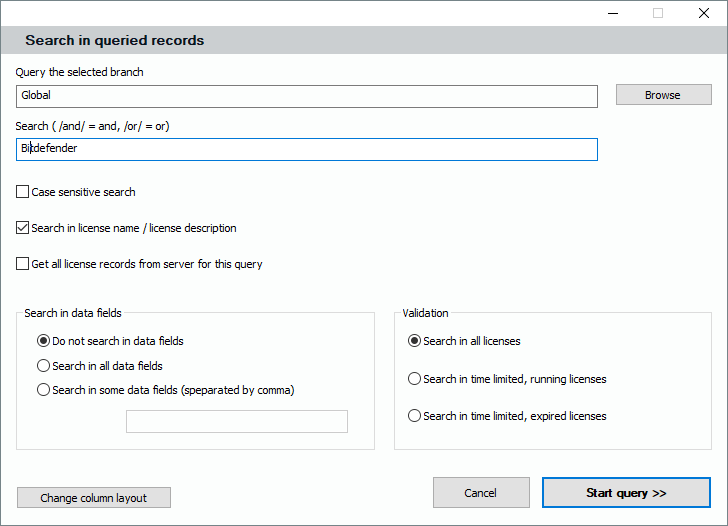Screen dimensions: 728x526
Task: Tick Get all license records from server
Action: click(23, 265)
